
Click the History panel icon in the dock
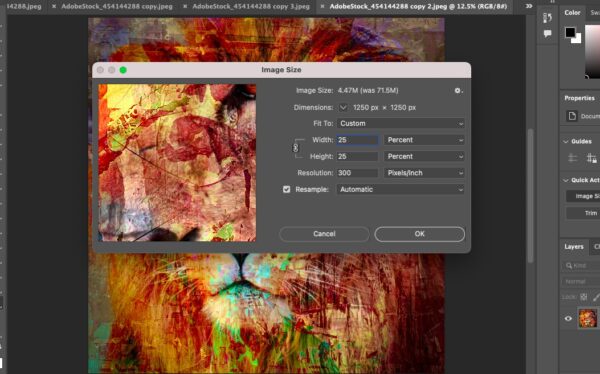click(x=547, y=18)
